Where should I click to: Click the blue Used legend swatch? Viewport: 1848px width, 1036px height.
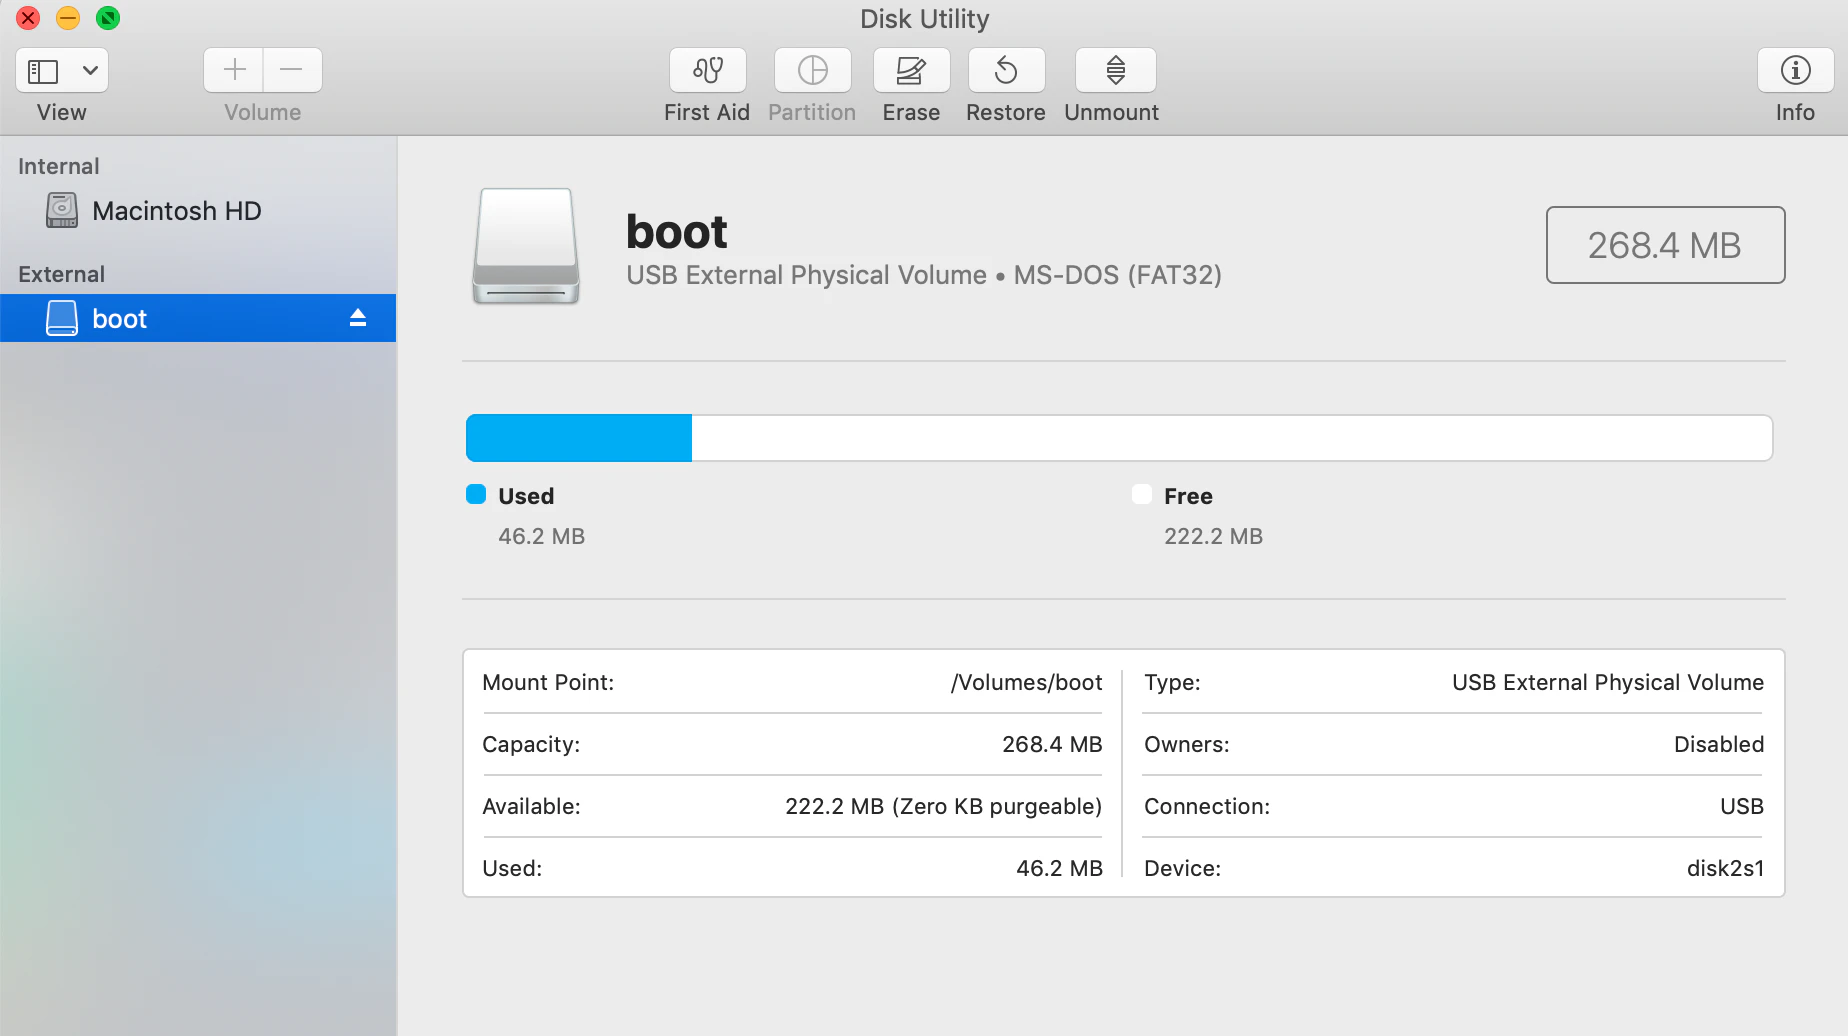pos(476,494)
